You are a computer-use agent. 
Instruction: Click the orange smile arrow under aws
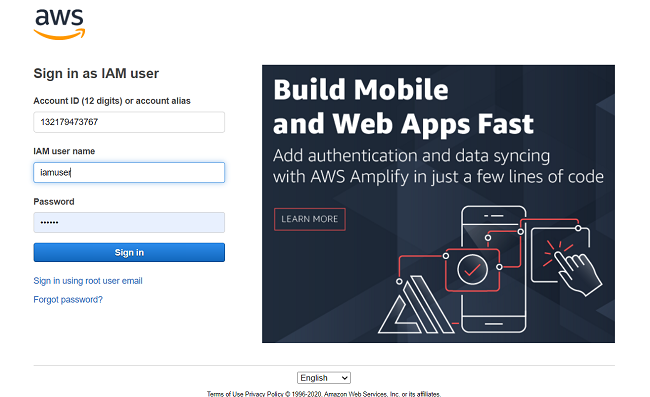(x=59, y=35)
